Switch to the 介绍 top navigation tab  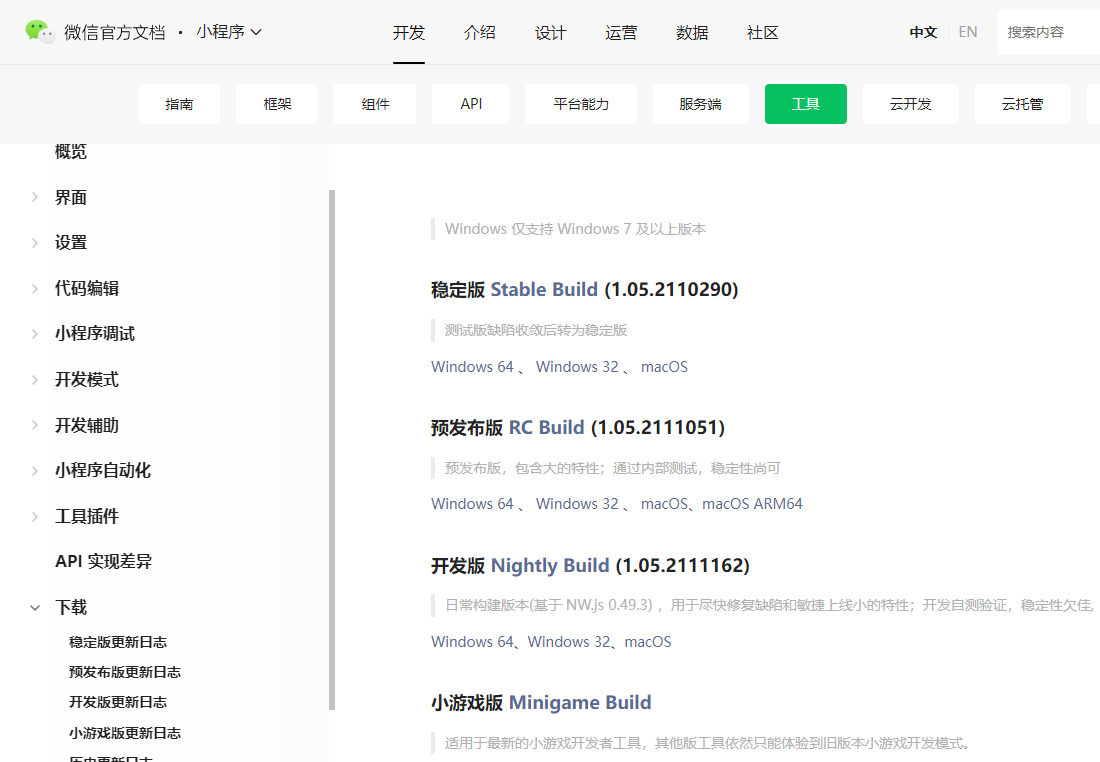coord(480,32)
